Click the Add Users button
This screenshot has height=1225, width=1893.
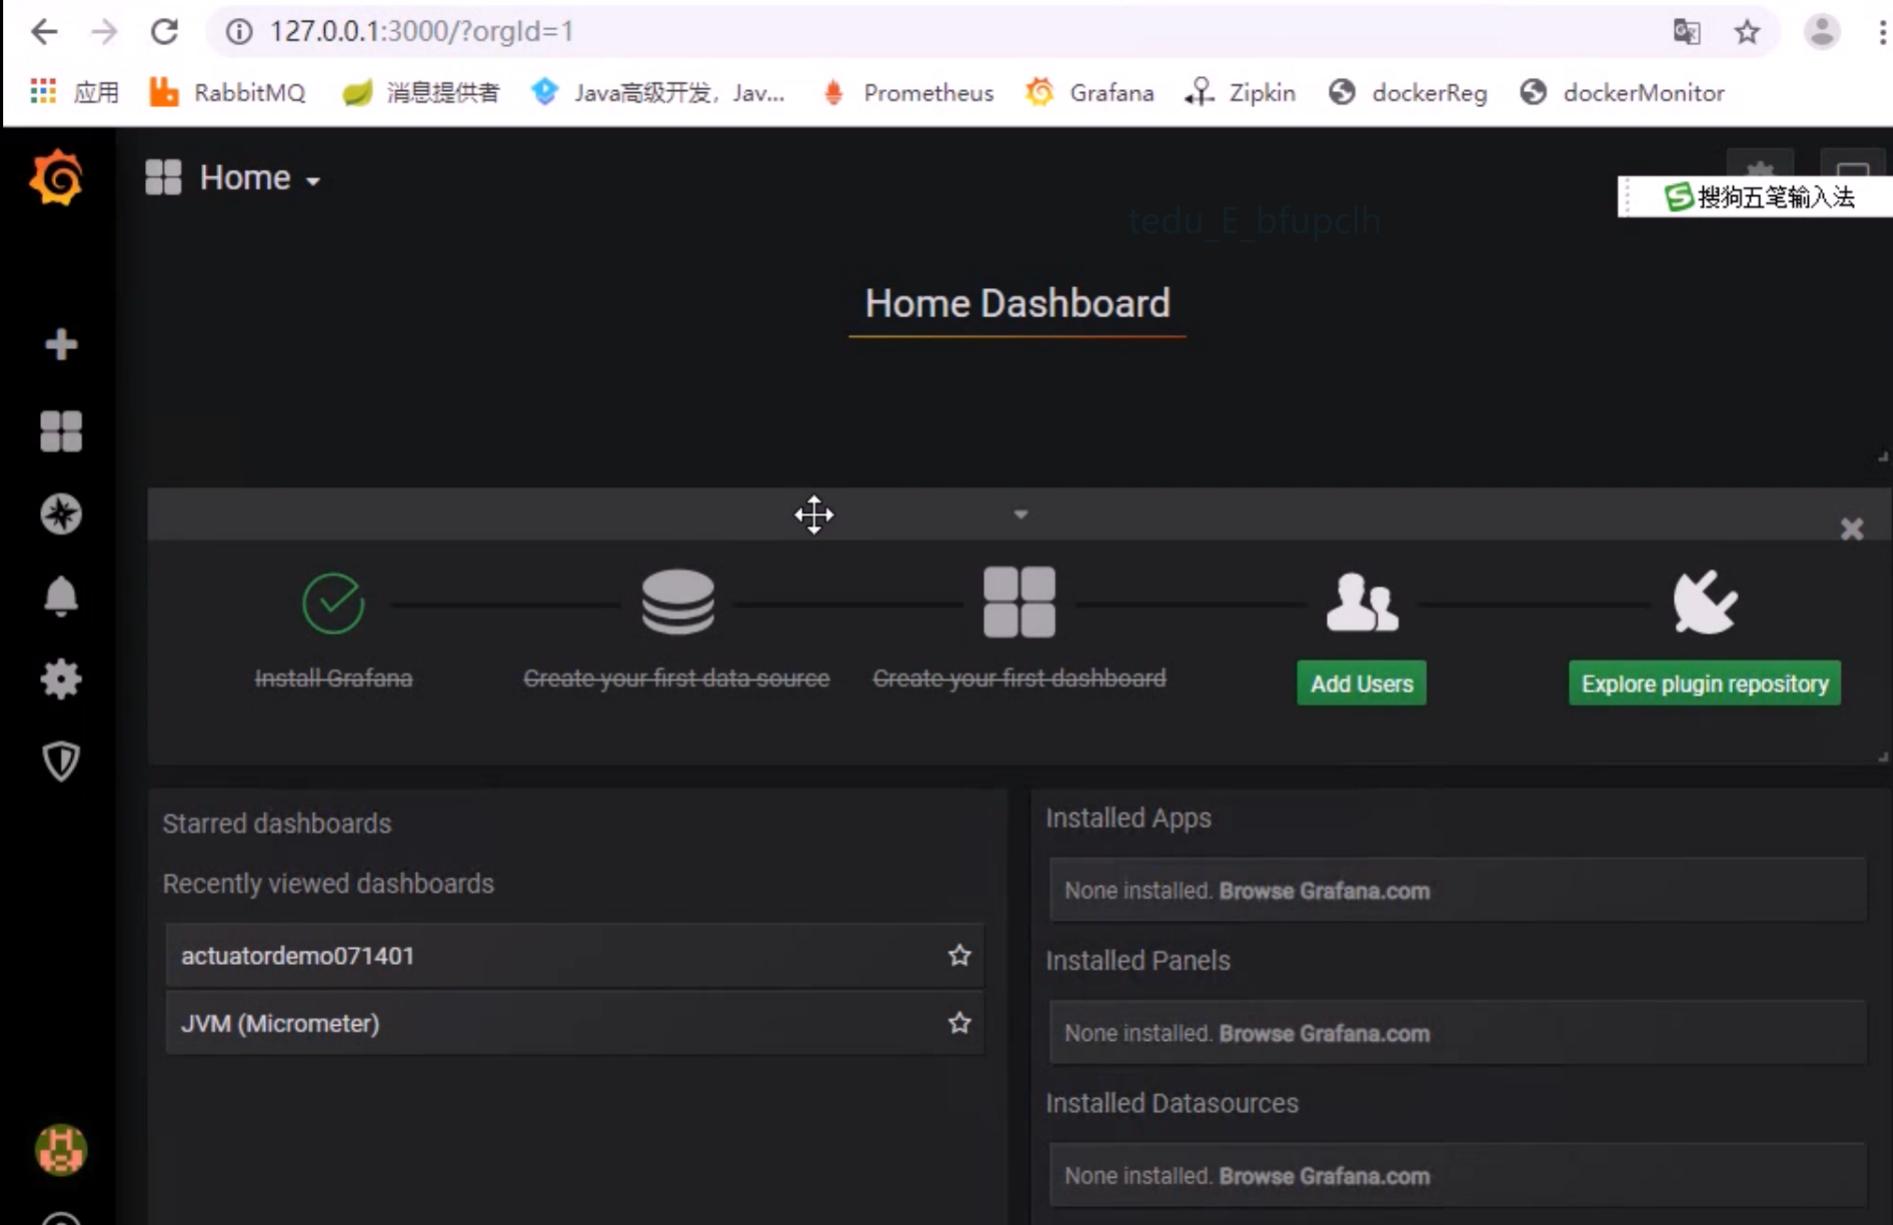[x=1361, y=683]
